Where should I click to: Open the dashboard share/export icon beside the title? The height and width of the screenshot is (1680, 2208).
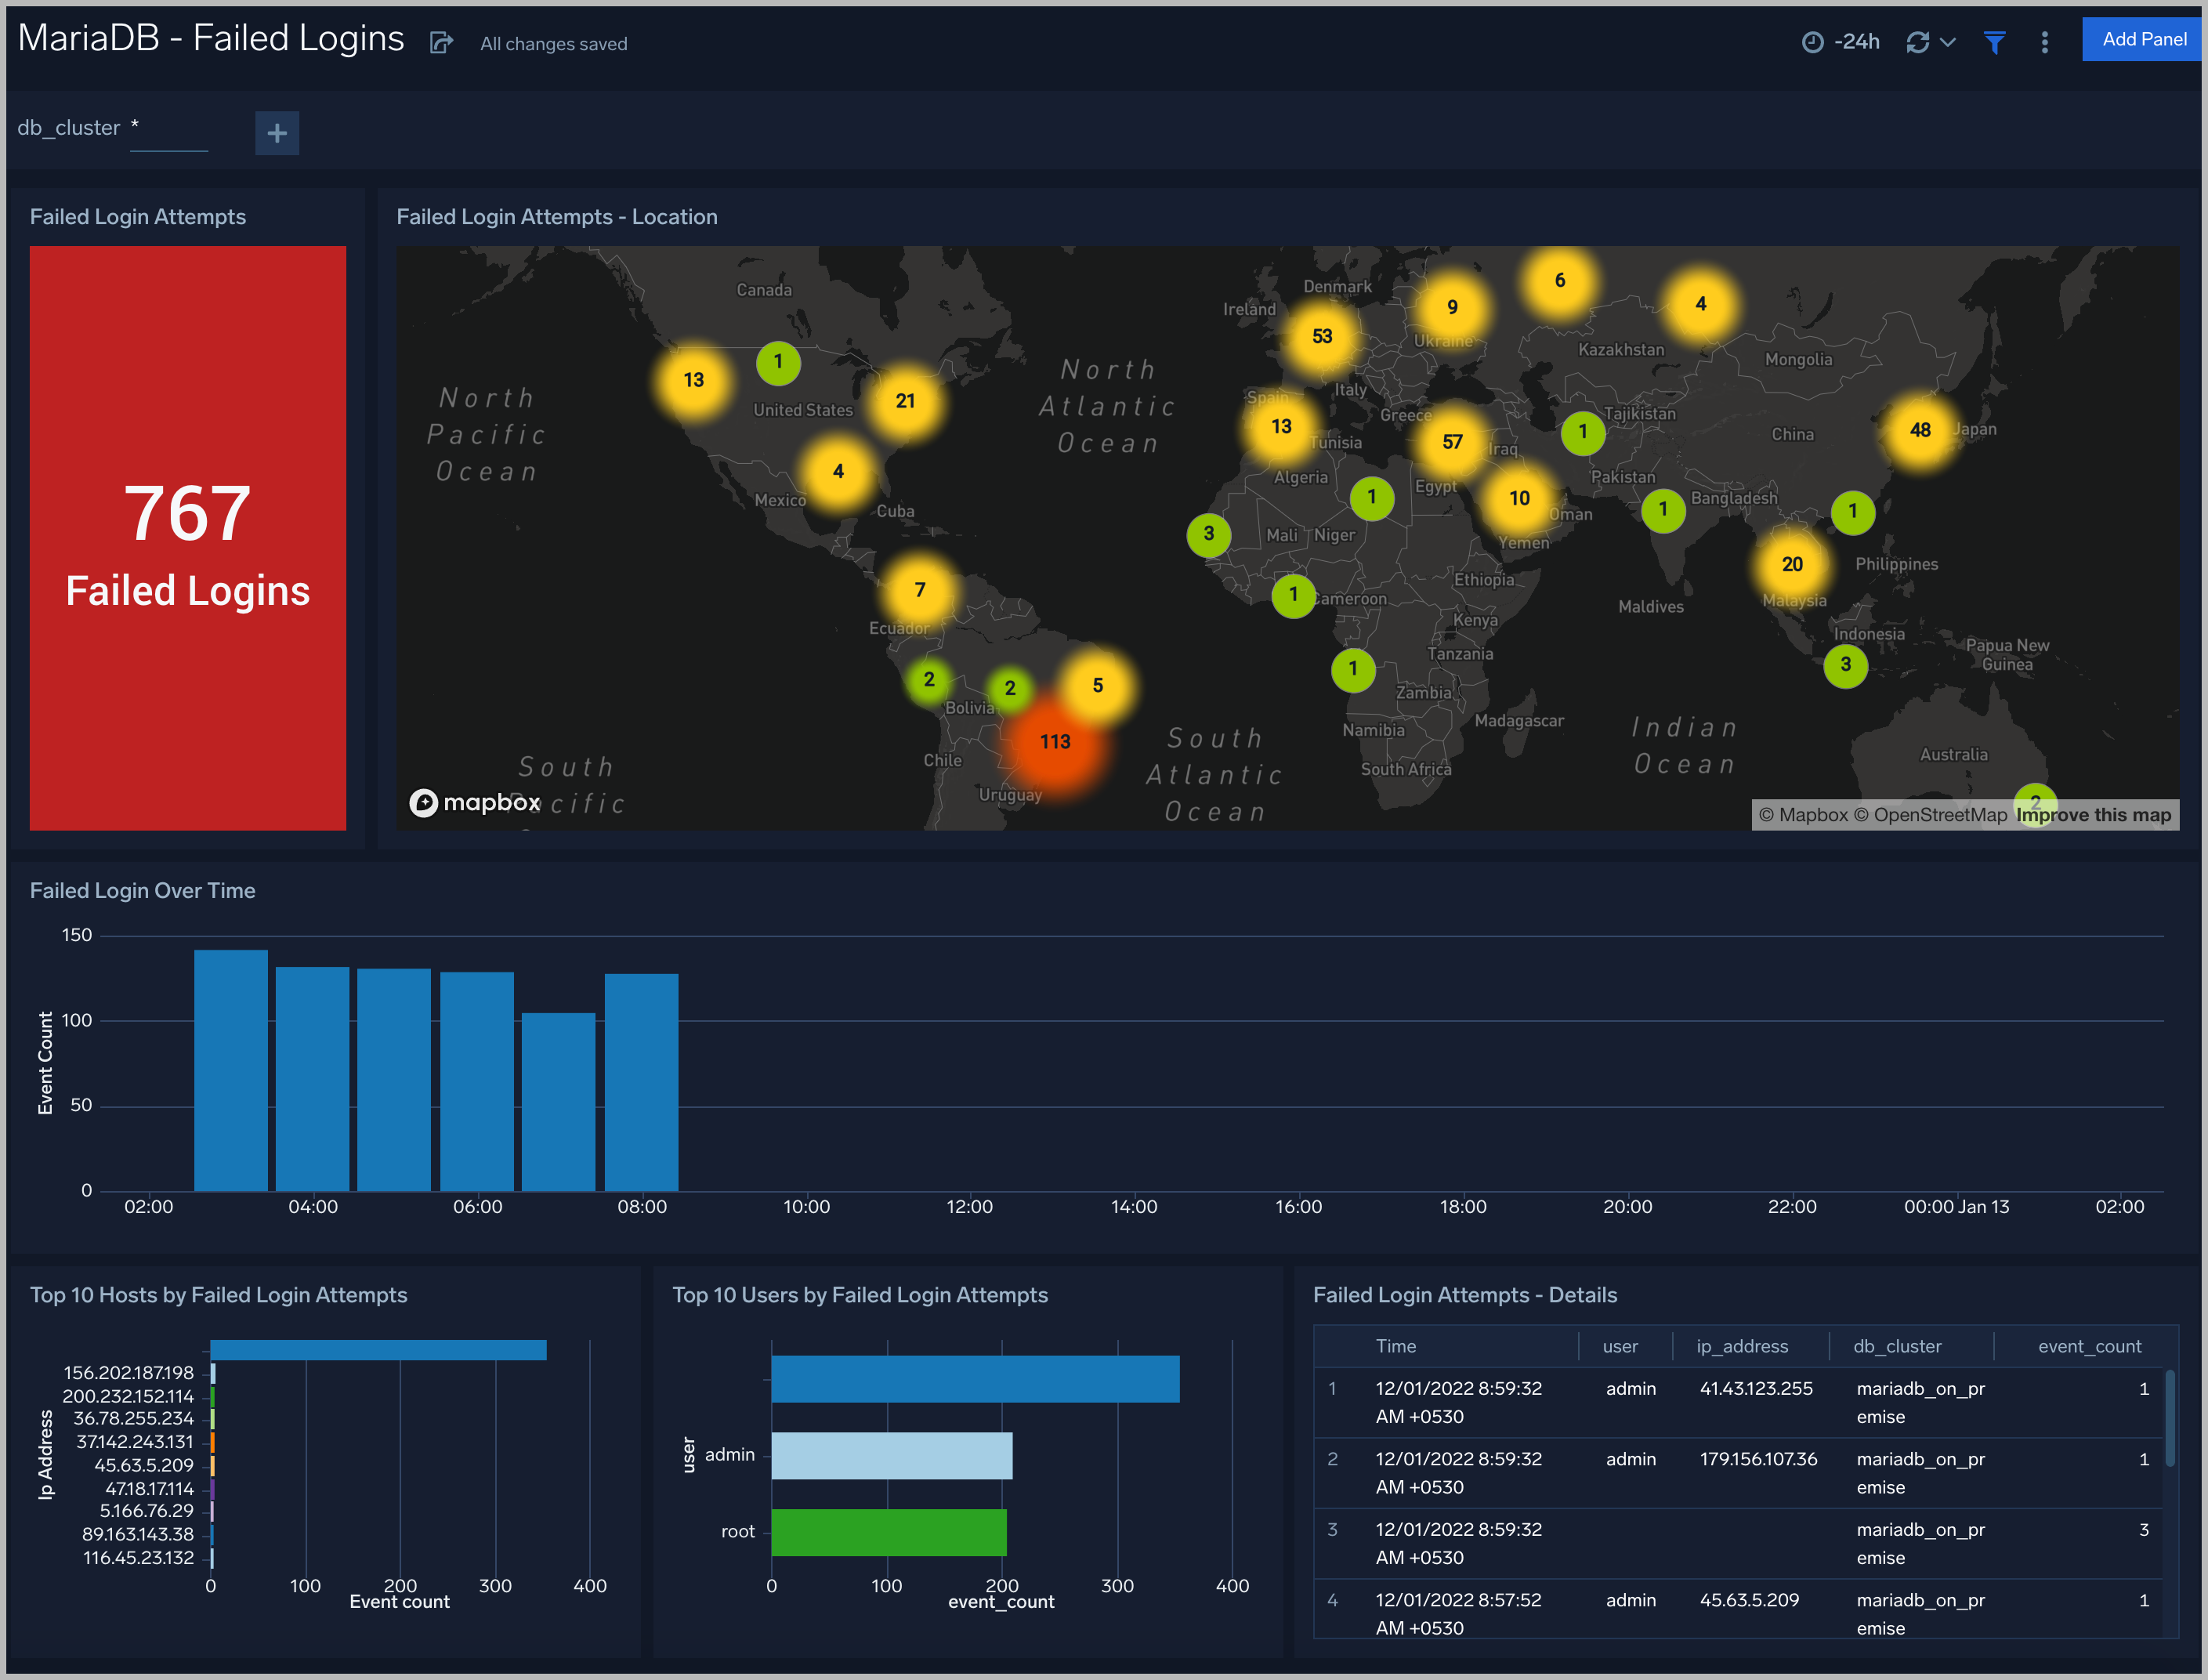(443, 43)
